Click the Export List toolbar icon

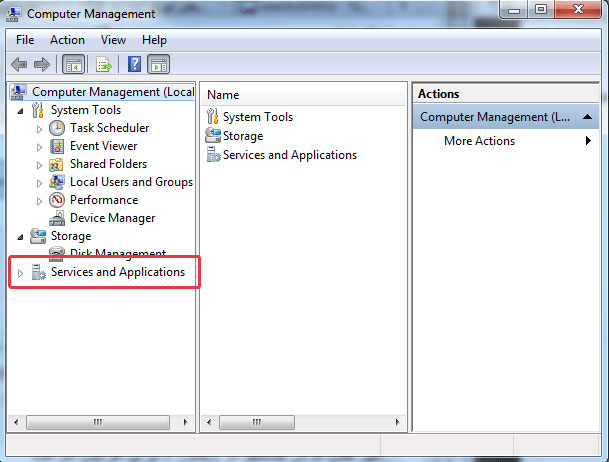point(103,65)
